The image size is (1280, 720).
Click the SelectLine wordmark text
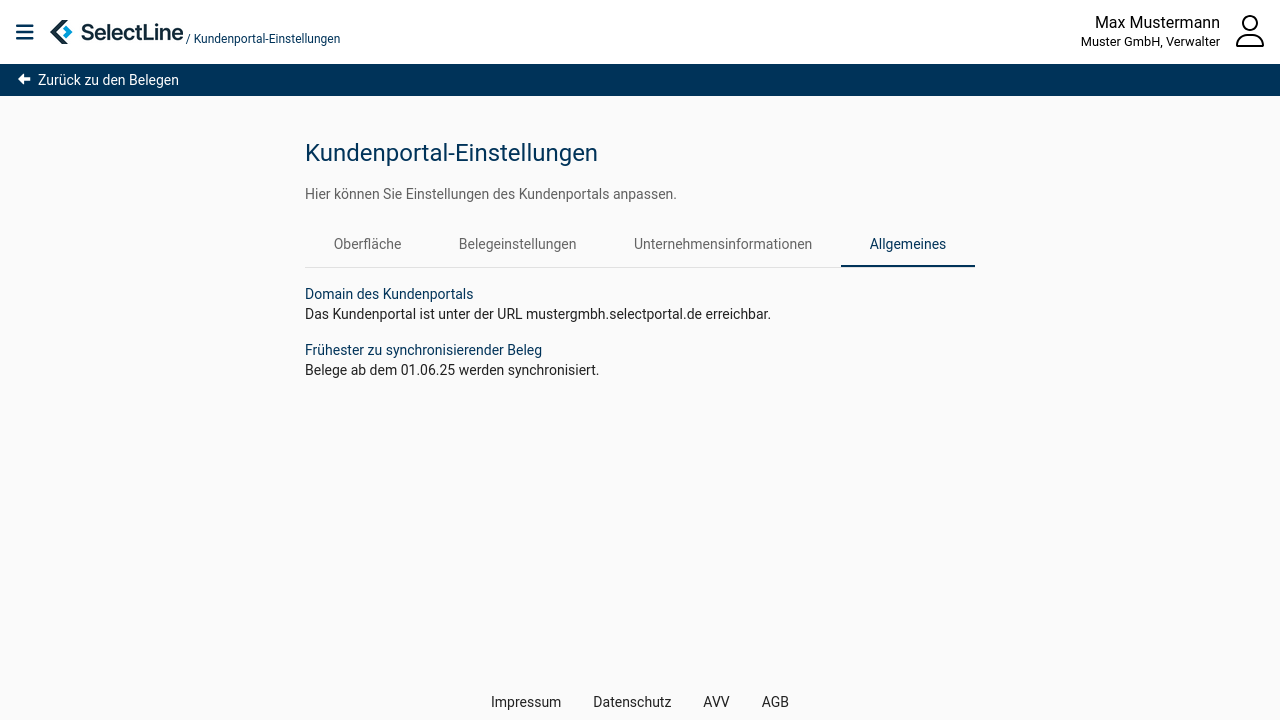point(132,32)
